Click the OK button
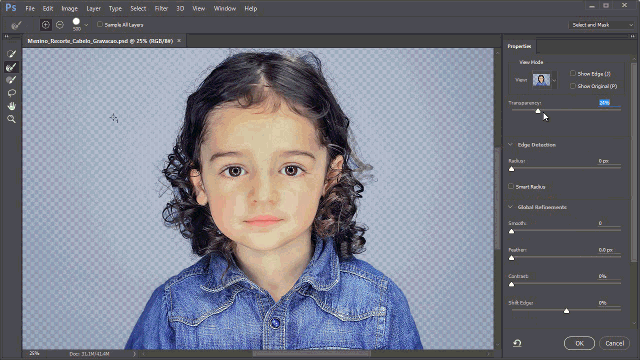 click(579, 343)
